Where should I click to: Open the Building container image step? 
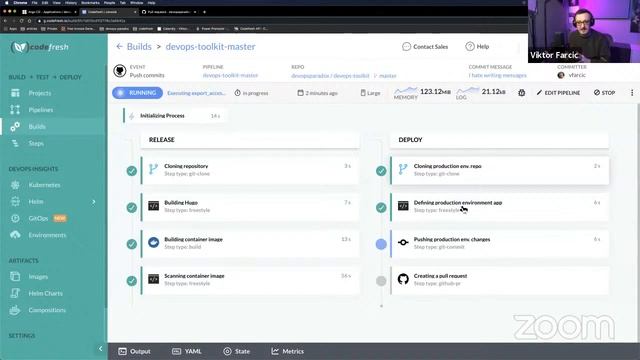tap(250, 244)
